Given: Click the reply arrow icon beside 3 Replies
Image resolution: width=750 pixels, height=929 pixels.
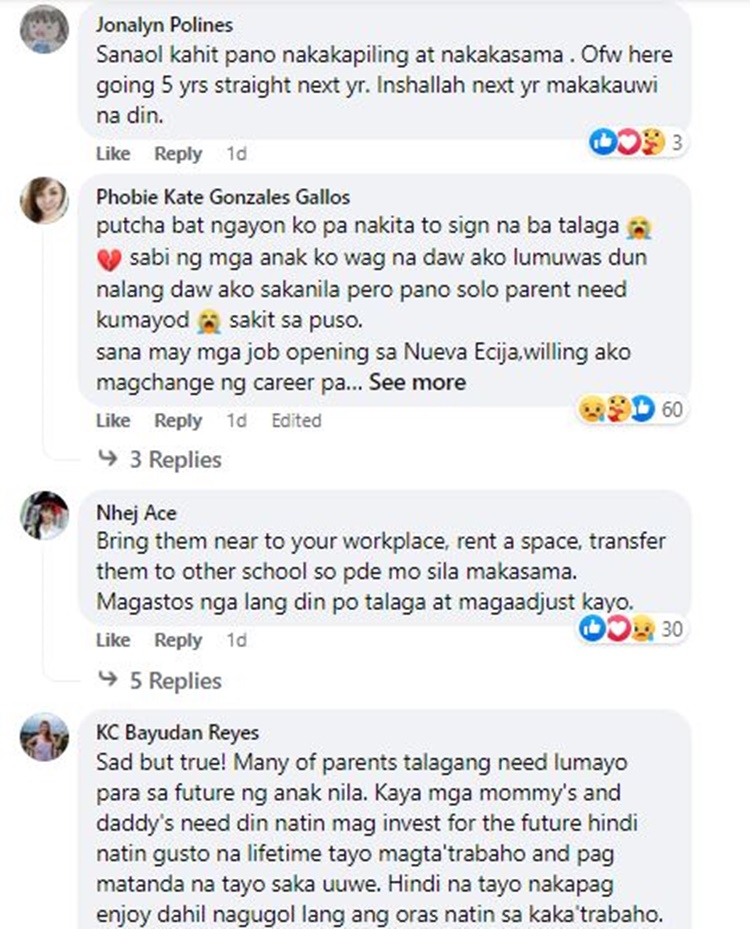Looking at the screenshot, I should click(x=108, y=458).
